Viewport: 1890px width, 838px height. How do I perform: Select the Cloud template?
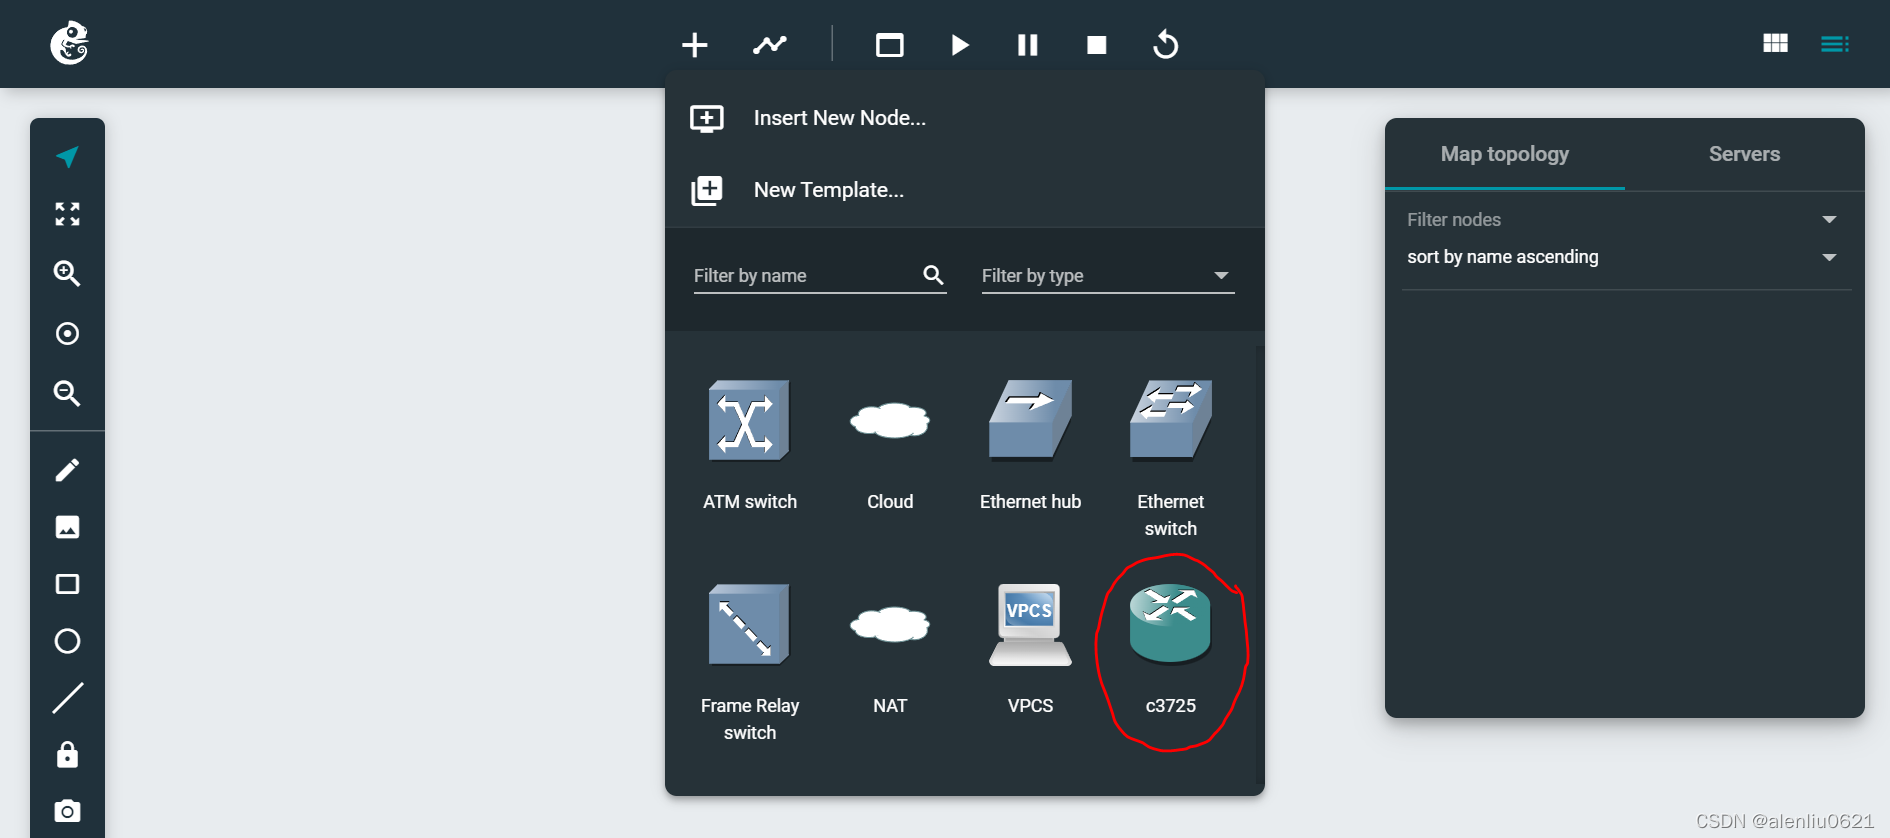pos(890,445)
